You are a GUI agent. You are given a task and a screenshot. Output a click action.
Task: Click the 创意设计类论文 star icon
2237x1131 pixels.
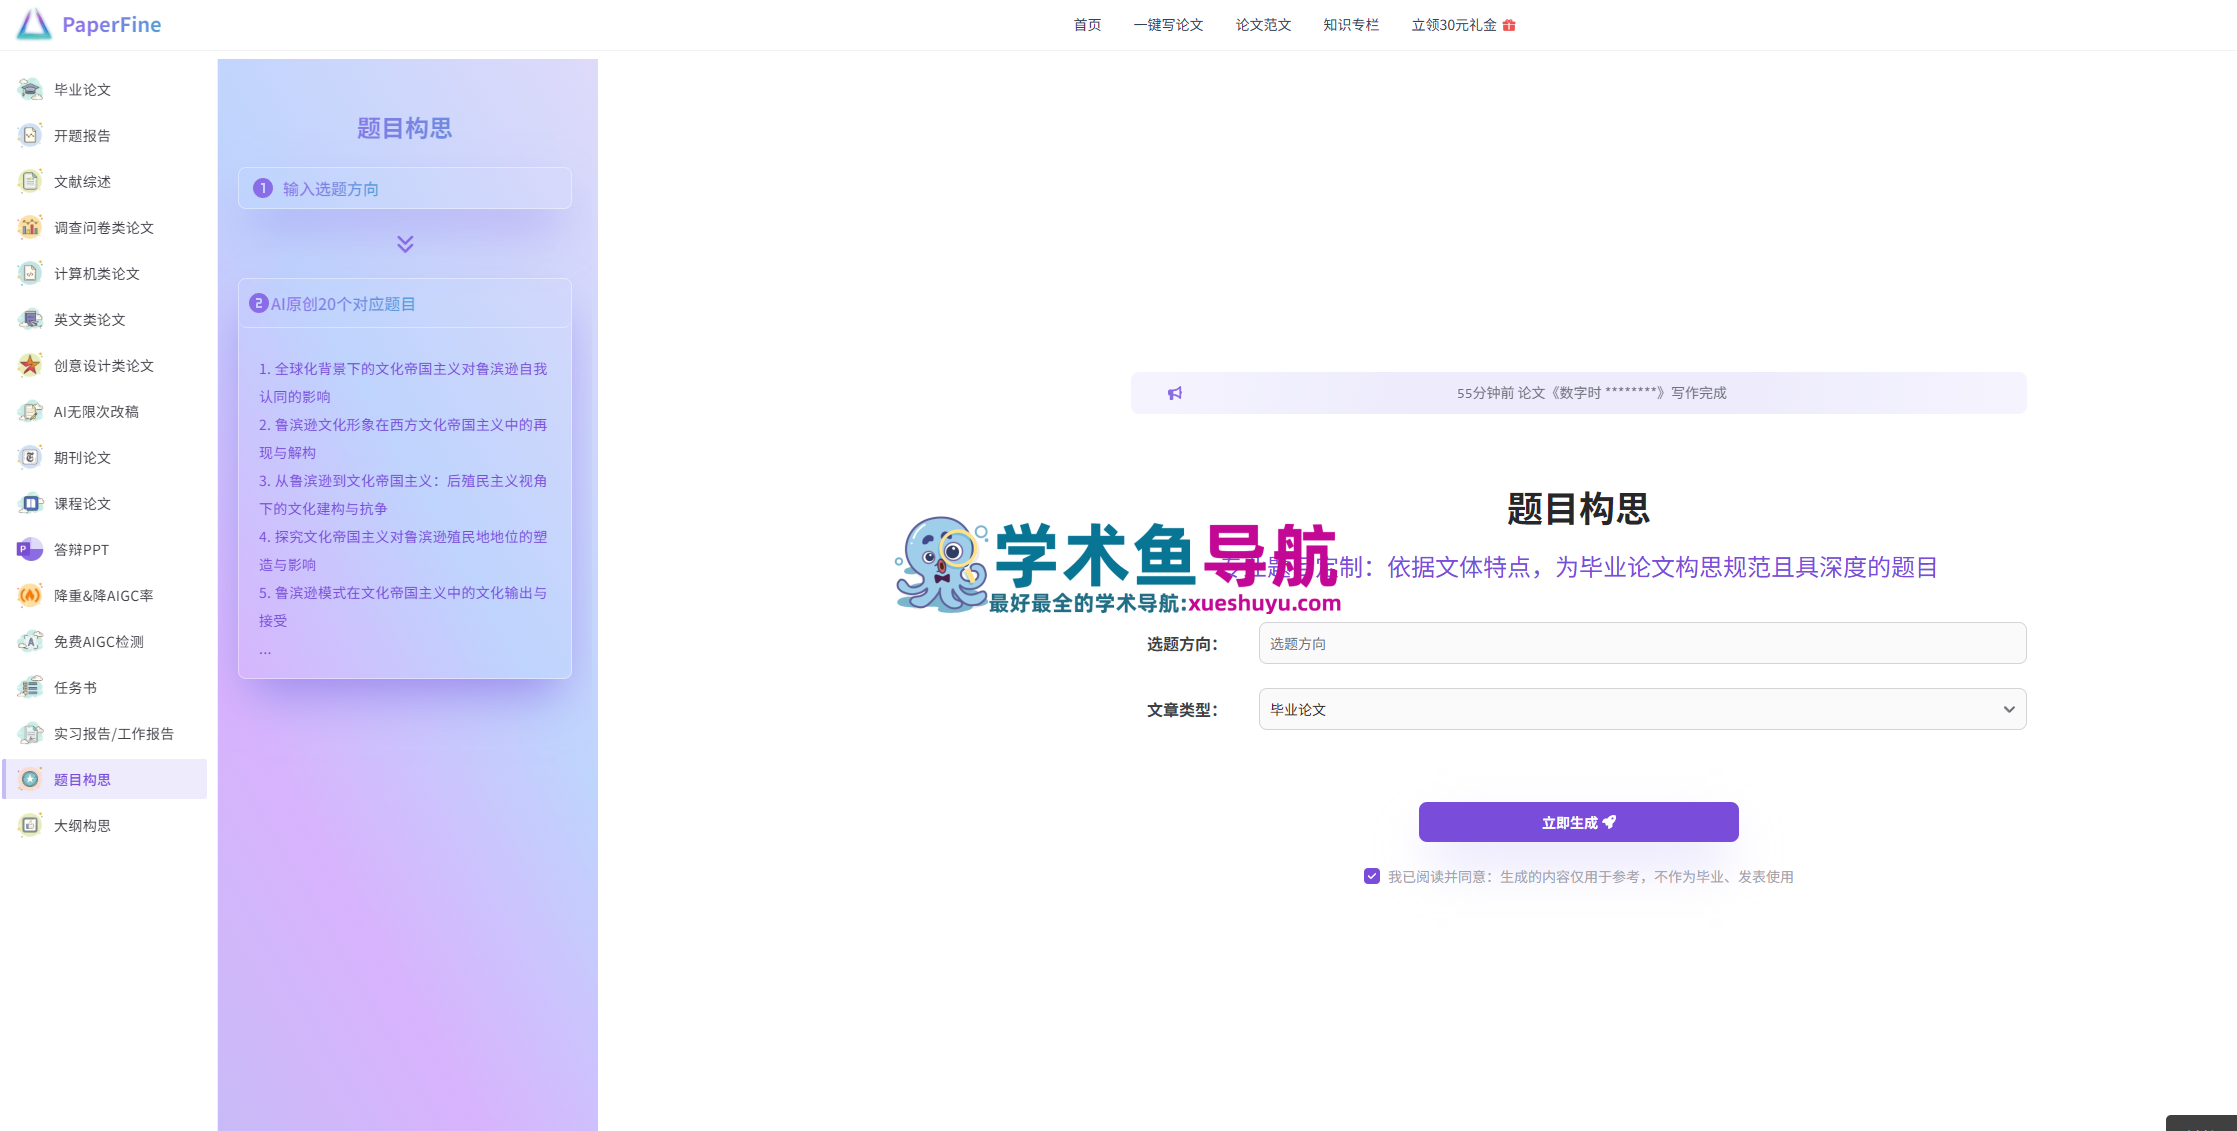(30, 365)
